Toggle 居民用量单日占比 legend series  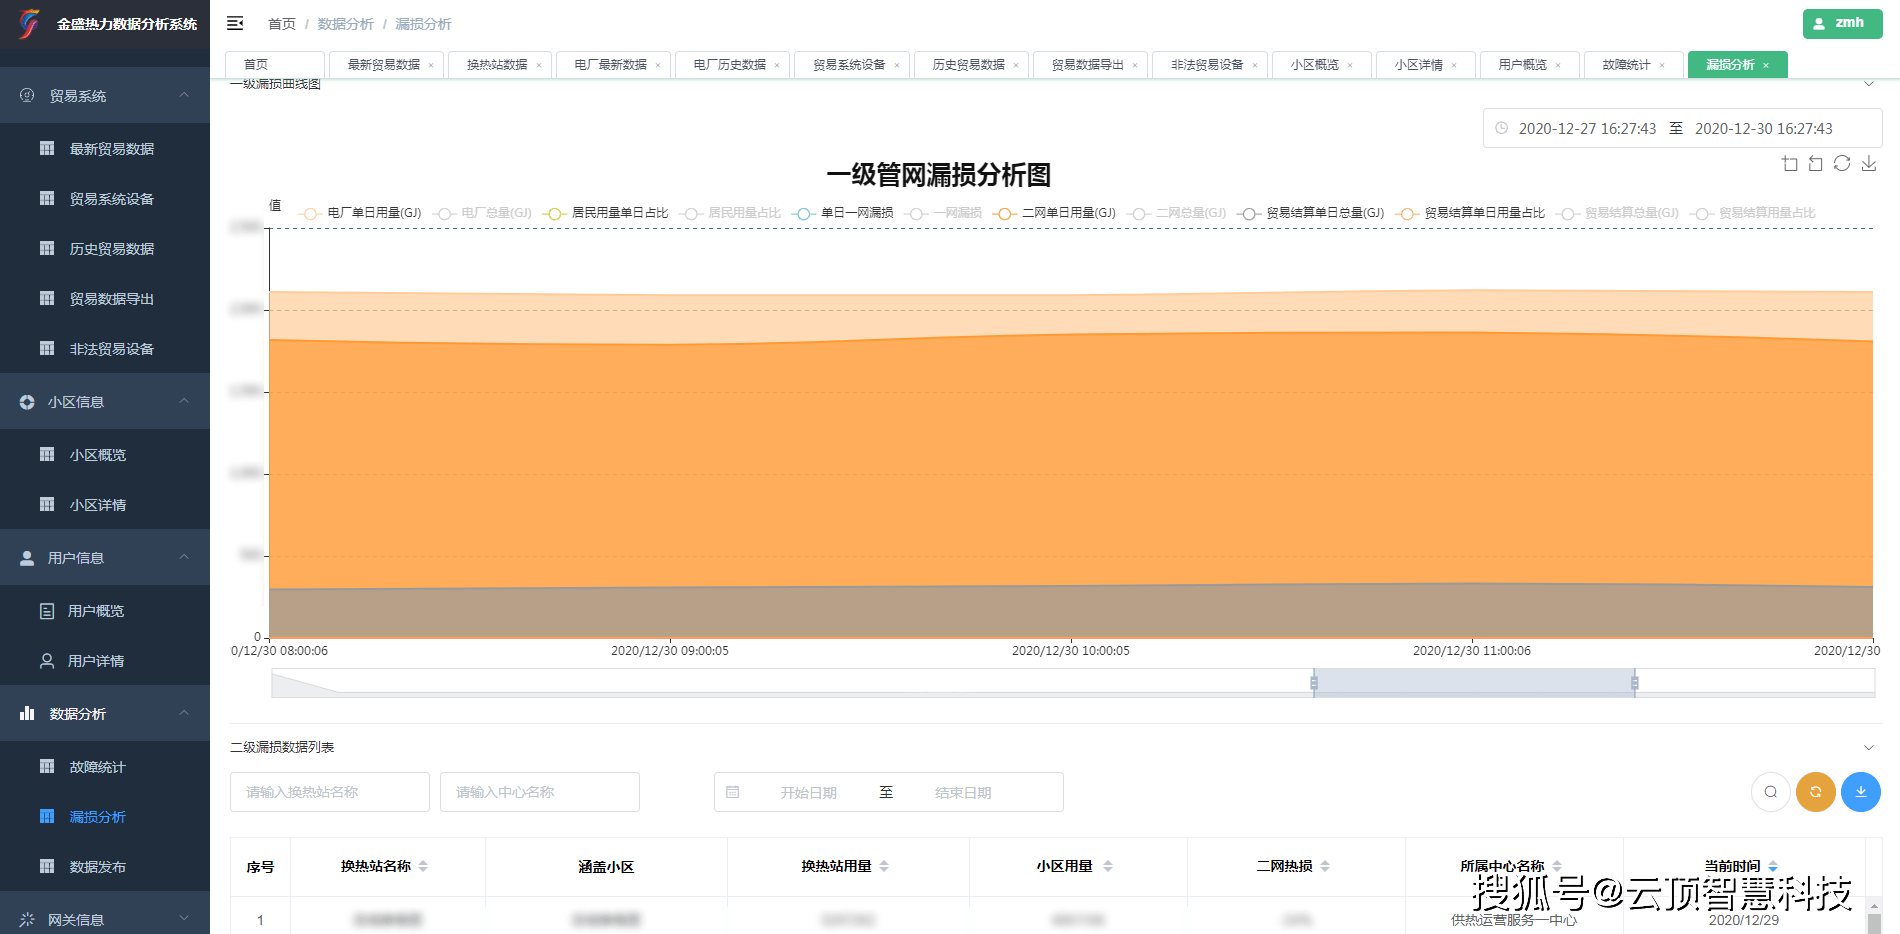coord(606,213)
